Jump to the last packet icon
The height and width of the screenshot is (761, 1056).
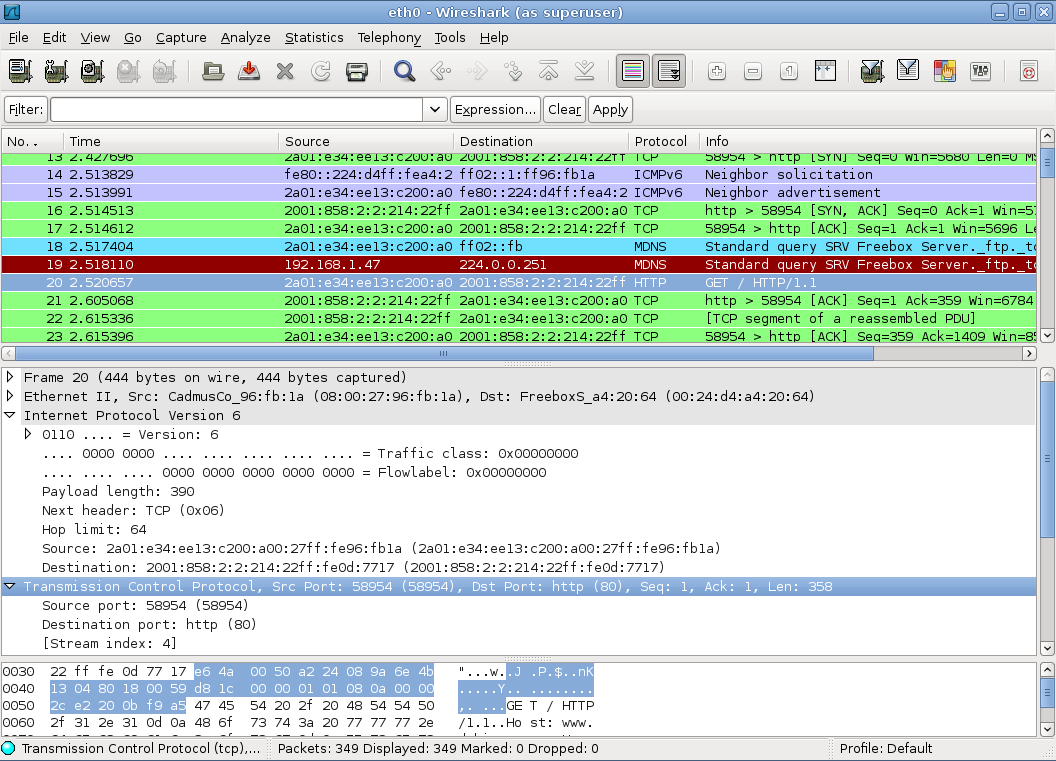coord(585,71)
